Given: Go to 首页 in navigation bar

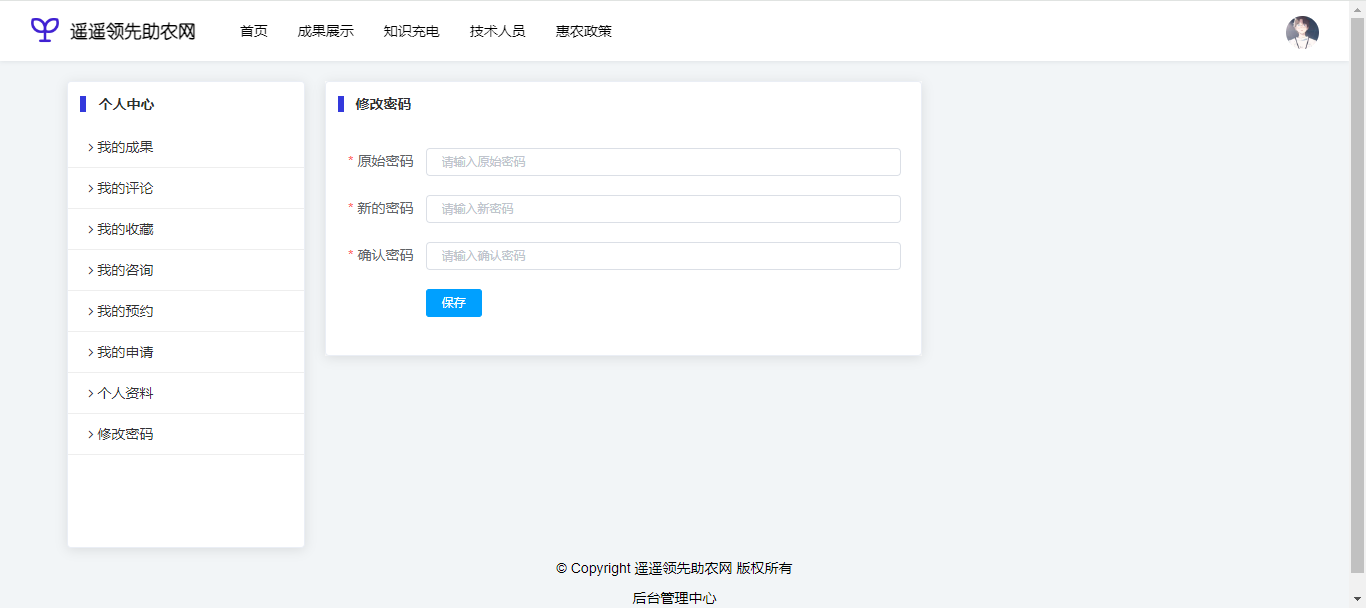Looking at the screenshot, I should point(254,31).
